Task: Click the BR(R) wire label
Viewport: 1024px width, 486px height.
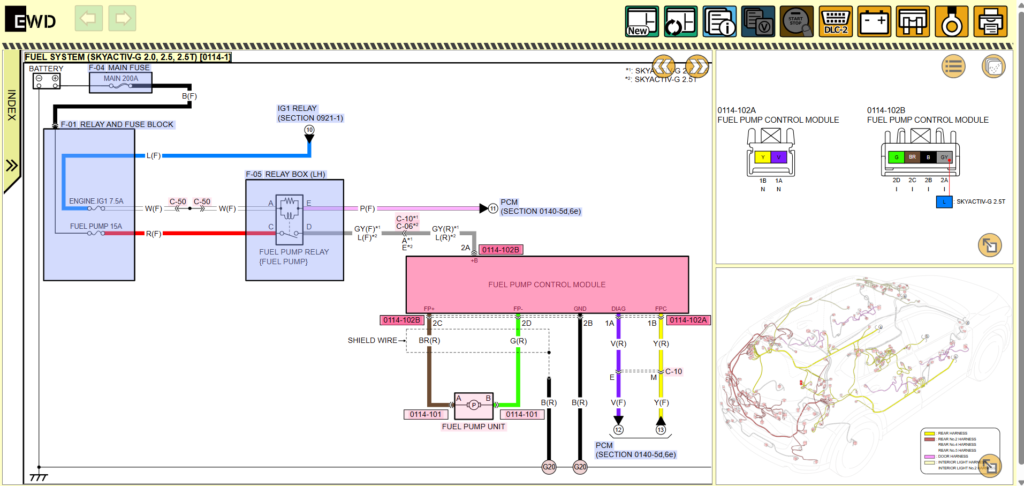Action: [429, 340]
